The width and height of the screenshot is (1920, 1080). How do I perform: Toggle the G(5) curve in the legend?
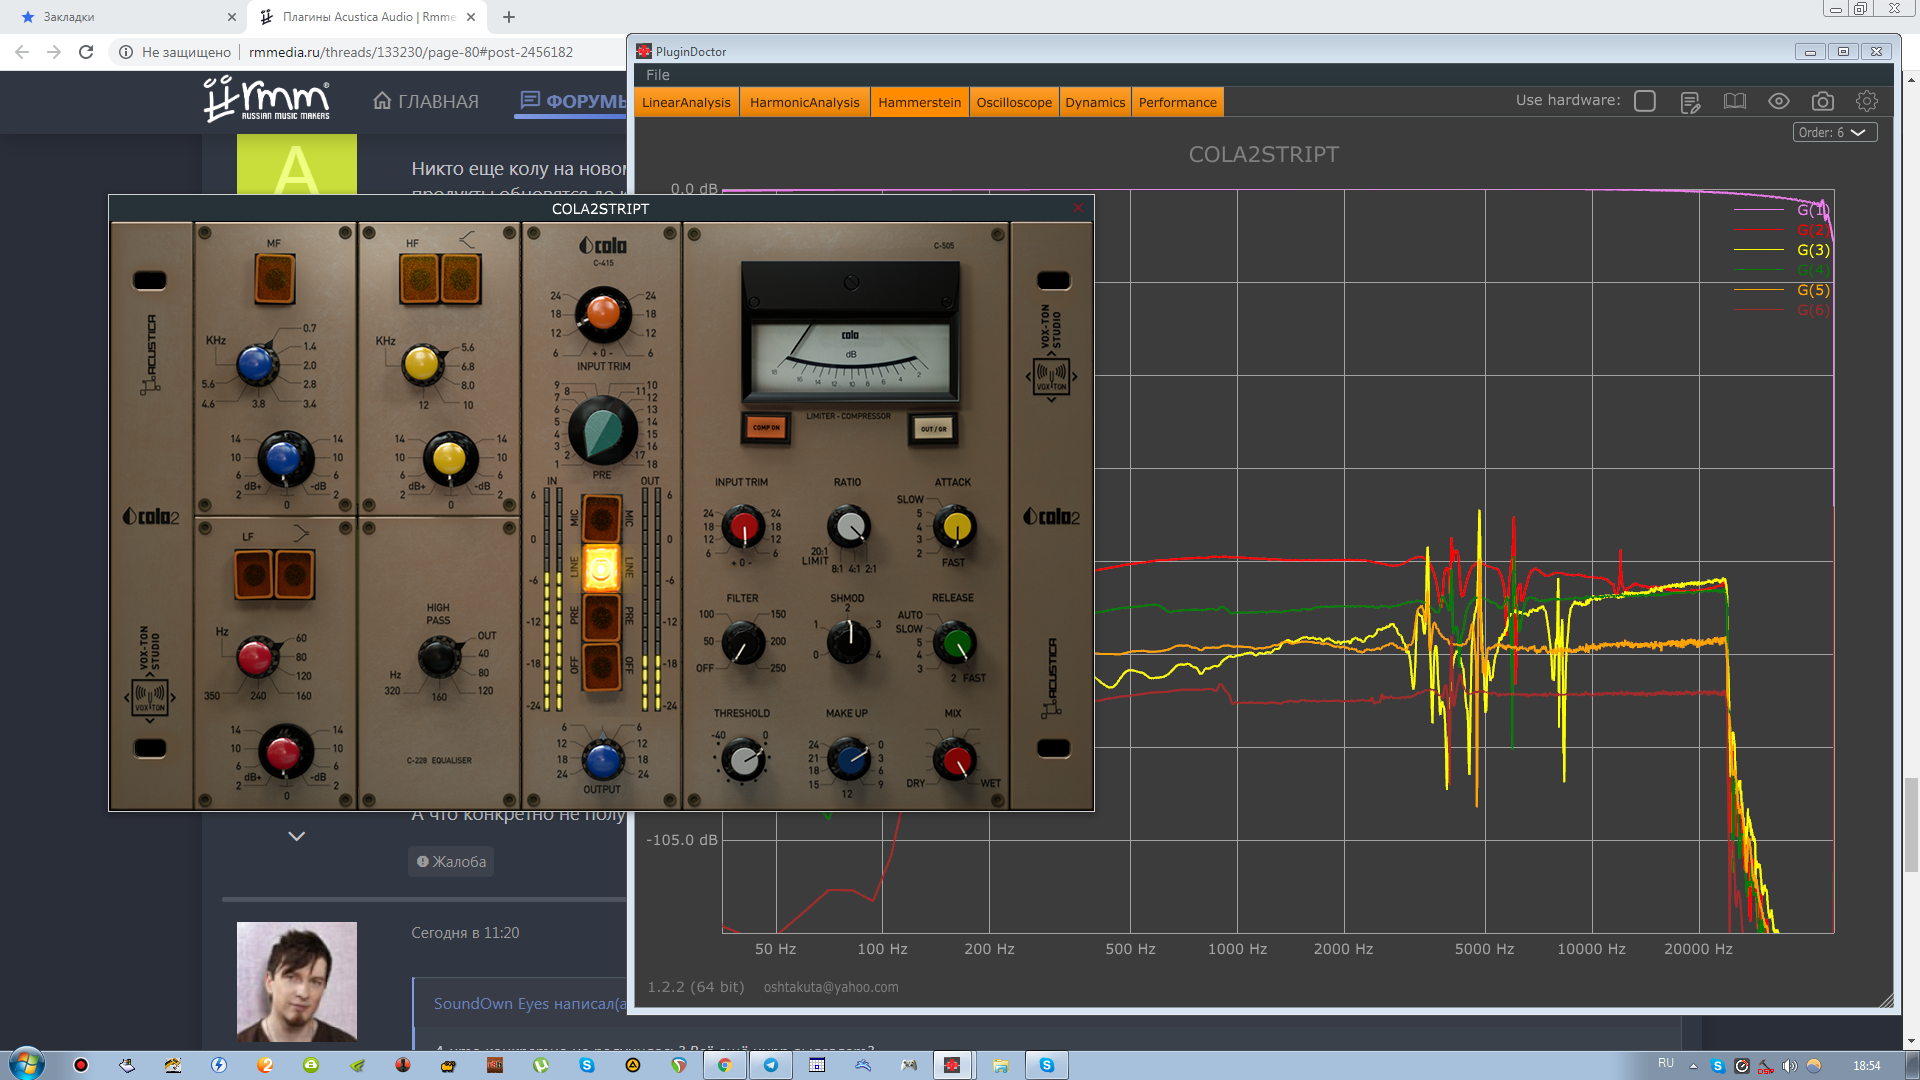1812,290
